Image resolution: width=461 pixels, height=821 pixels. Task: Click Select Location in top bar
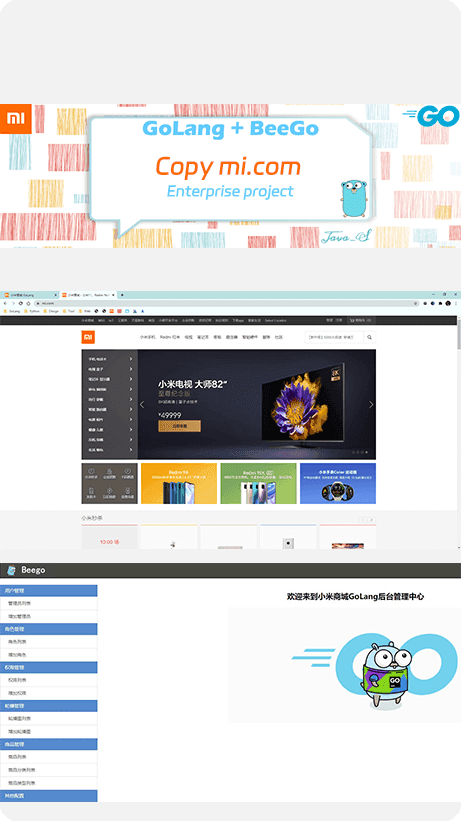[x=276, y=320]
